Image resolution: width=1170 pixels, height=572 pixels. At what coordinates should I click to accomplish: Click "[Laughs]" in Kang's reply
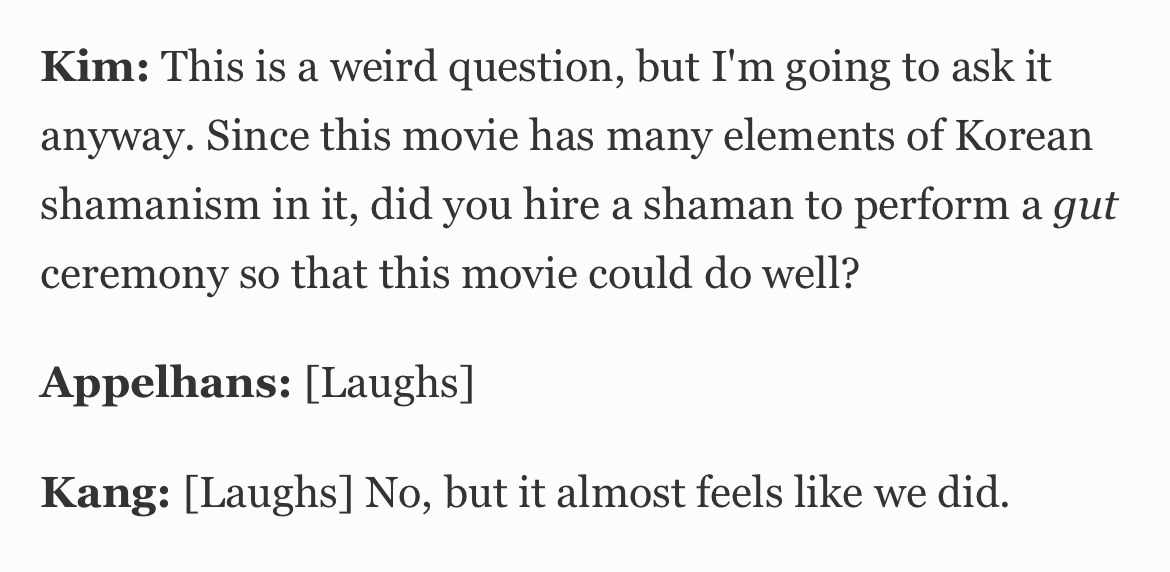tap(267, 495)
